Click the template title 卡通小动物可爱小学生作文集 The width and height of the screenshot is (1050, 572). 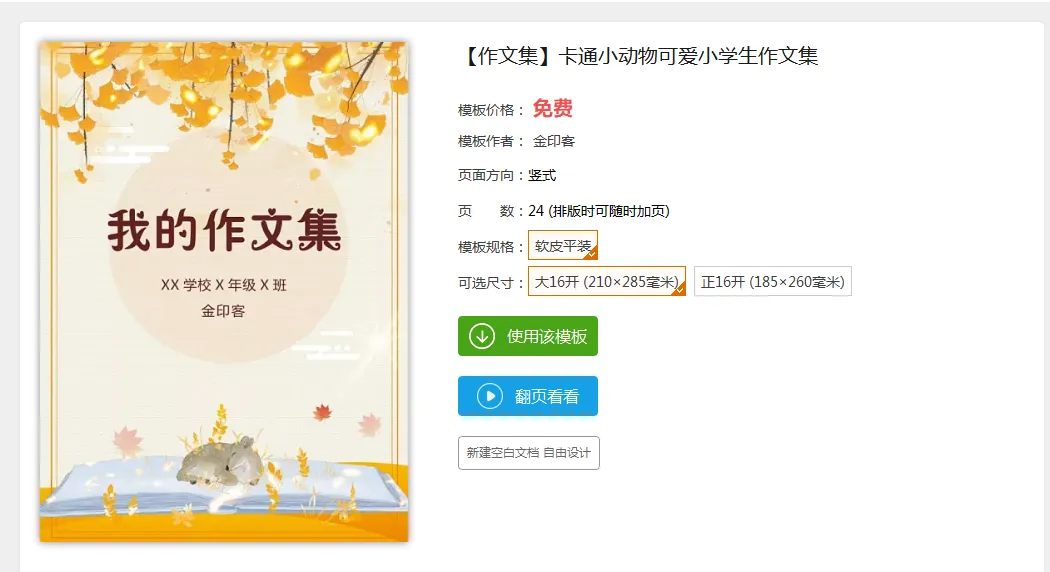(x=688, y=56)
